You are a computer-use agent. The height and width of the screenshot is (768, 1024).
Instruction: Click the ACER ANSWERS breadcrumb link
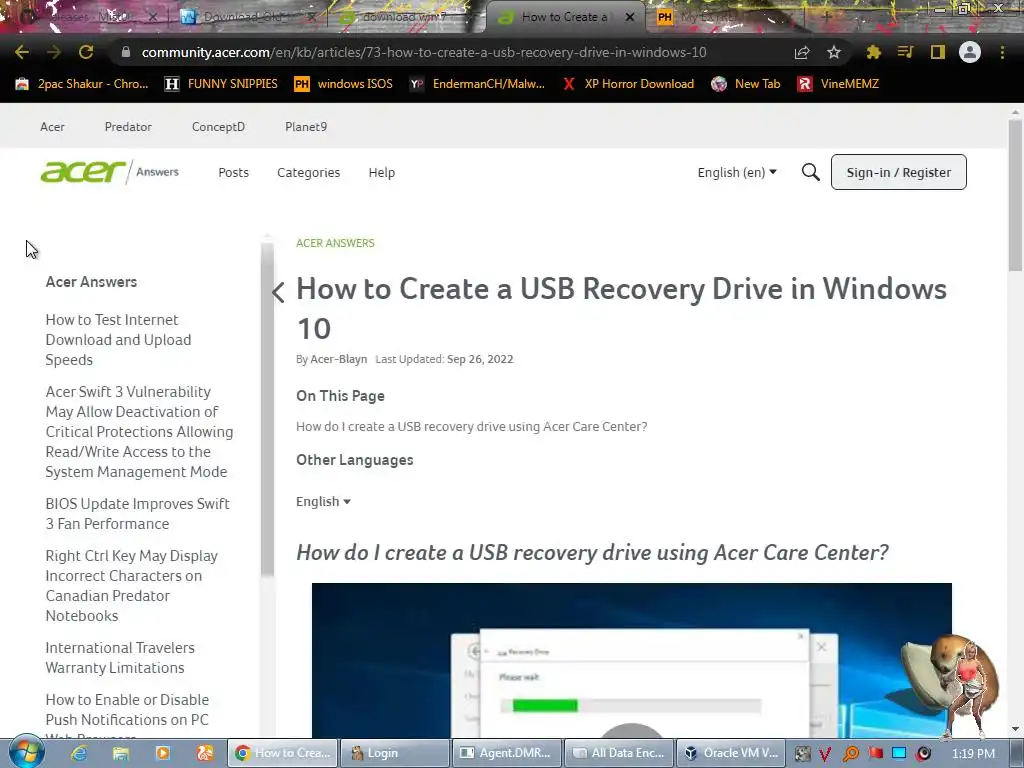[335, 243]
